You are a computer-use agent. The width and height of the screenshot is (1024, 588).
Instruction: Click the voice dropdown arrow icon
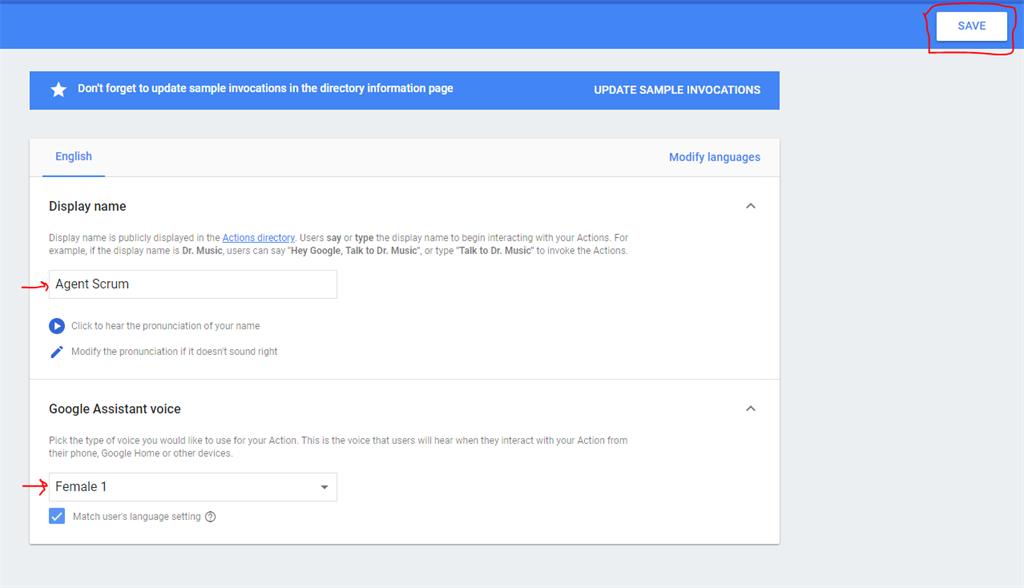tap(324, 487)
